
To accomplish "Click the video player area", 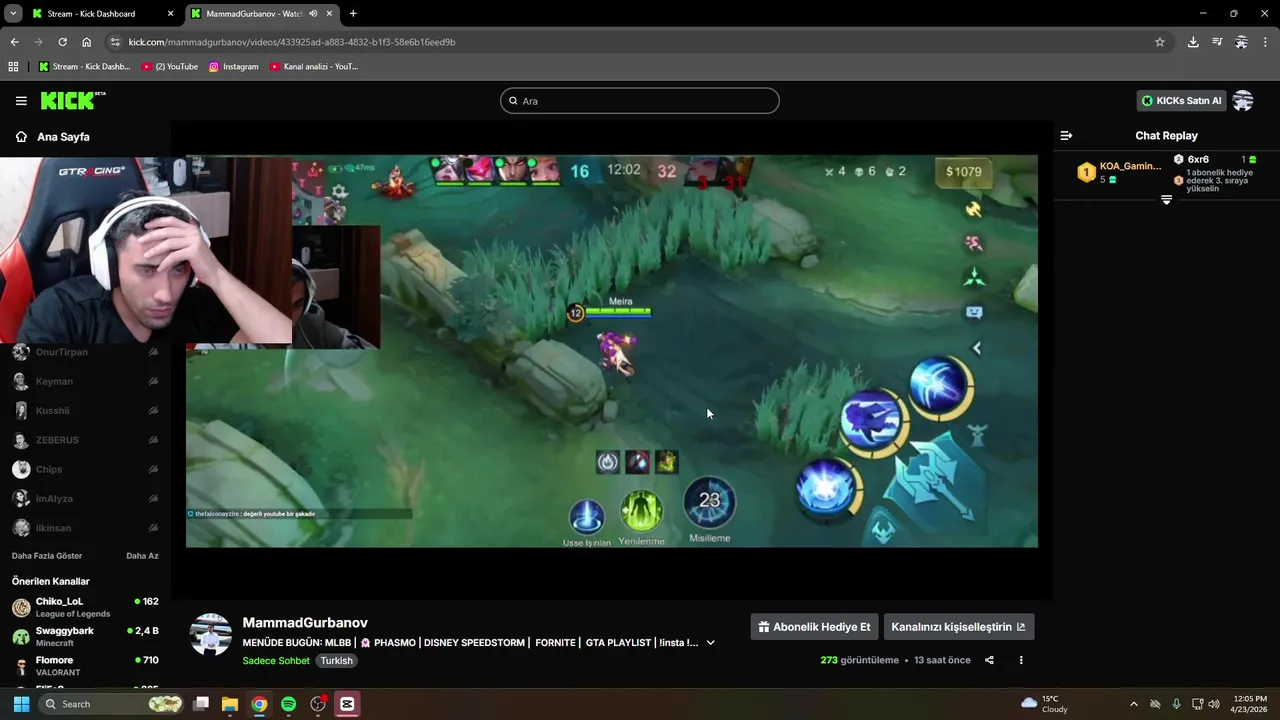I will point(612,351).
